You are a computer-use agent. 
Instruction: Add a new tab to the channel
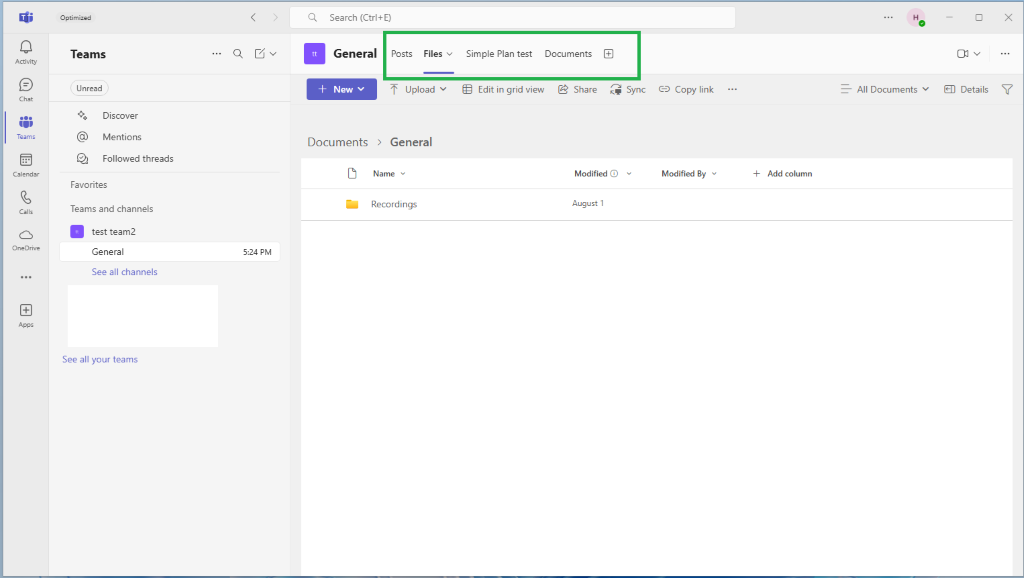609,54
